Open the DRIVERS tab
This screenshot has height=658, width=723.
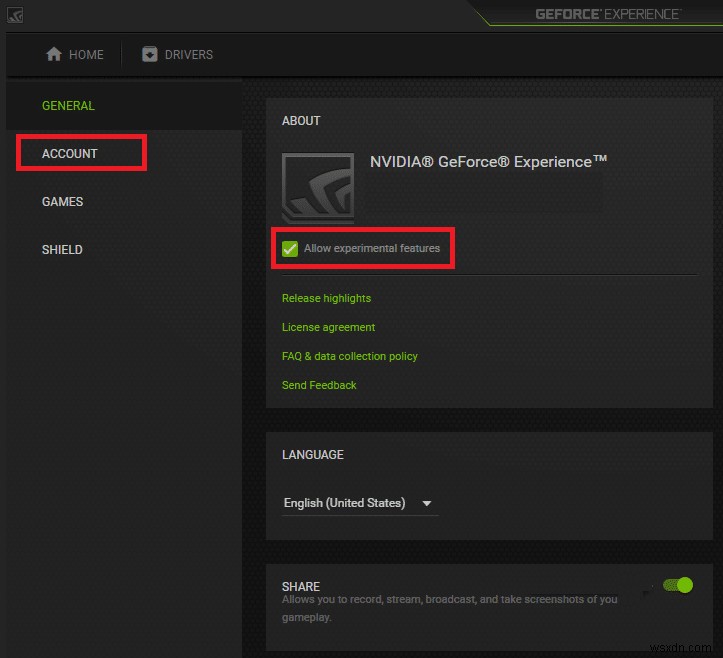178,54
